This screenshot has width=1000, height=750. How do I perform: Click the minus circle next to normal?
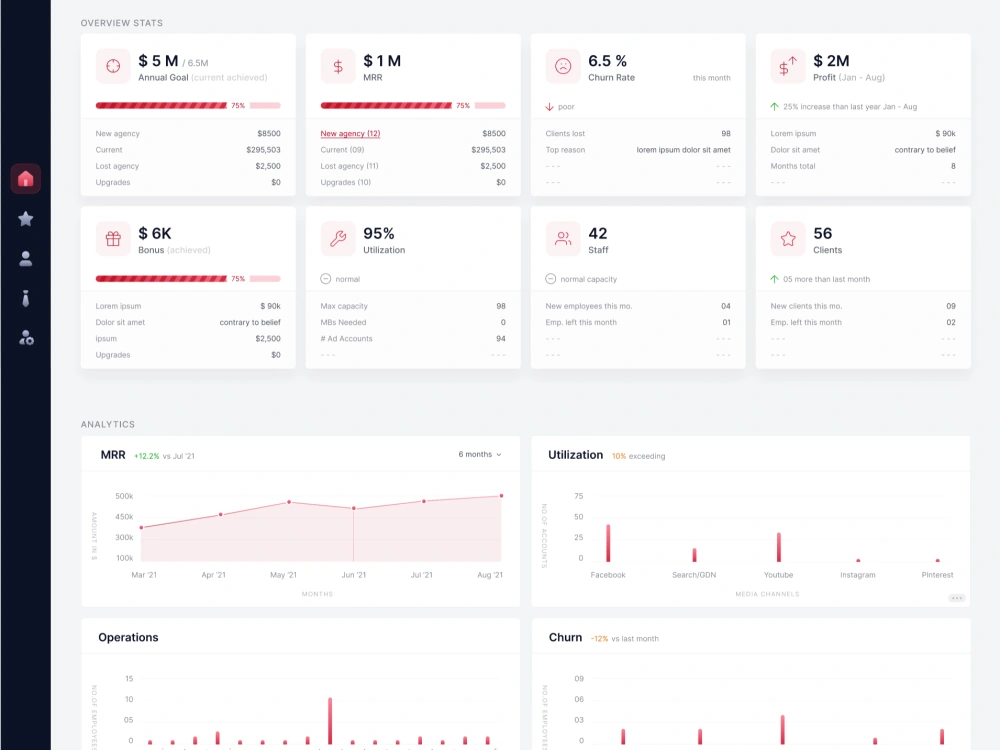click(x=325, y=279)
